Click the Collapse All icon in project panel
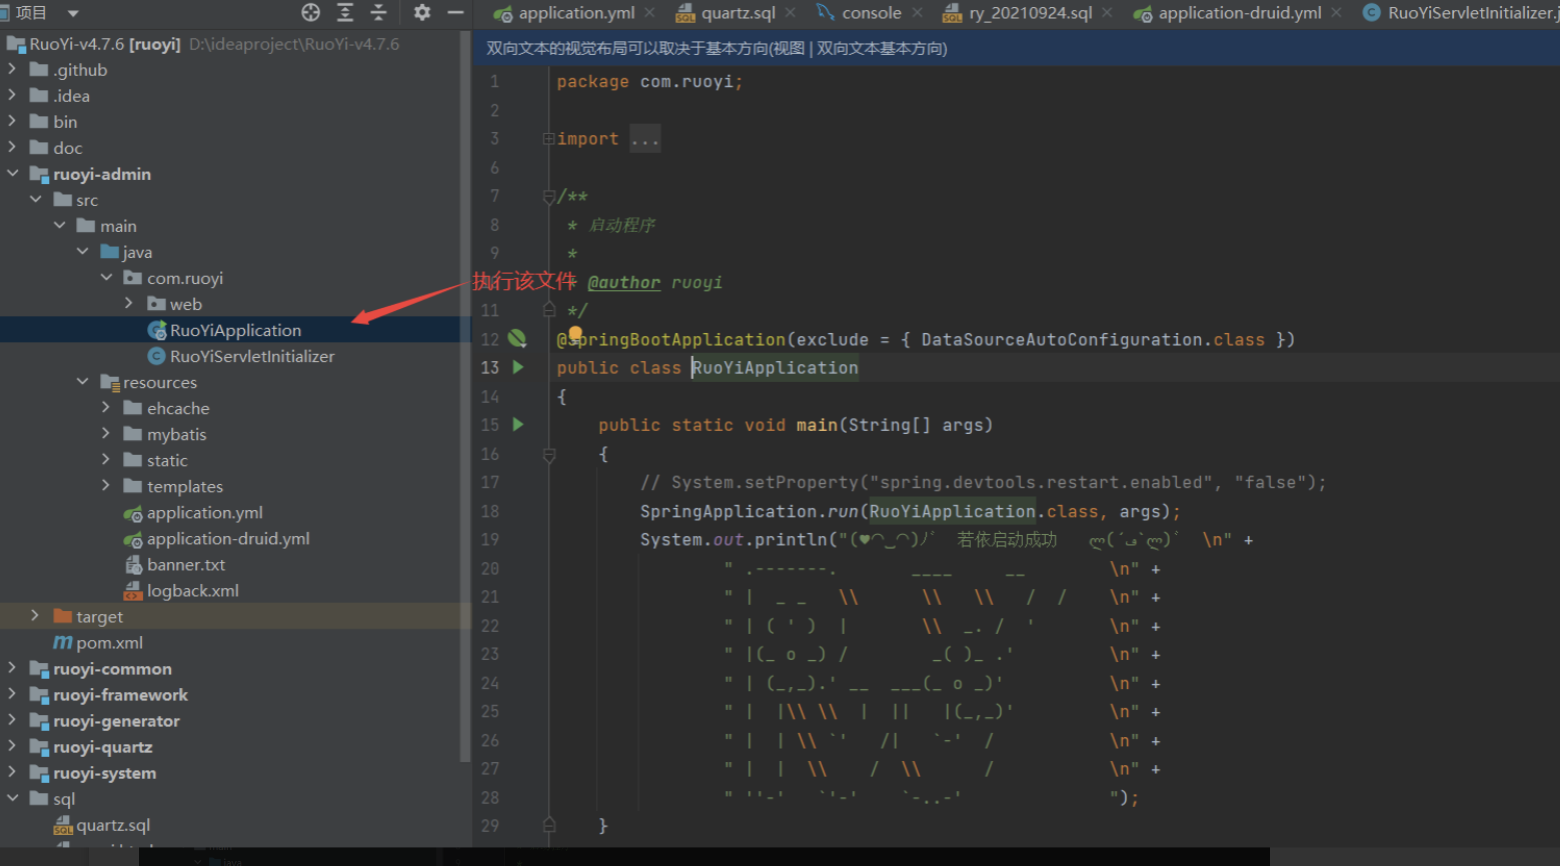 pyautogui.click(x=378, y=12)
